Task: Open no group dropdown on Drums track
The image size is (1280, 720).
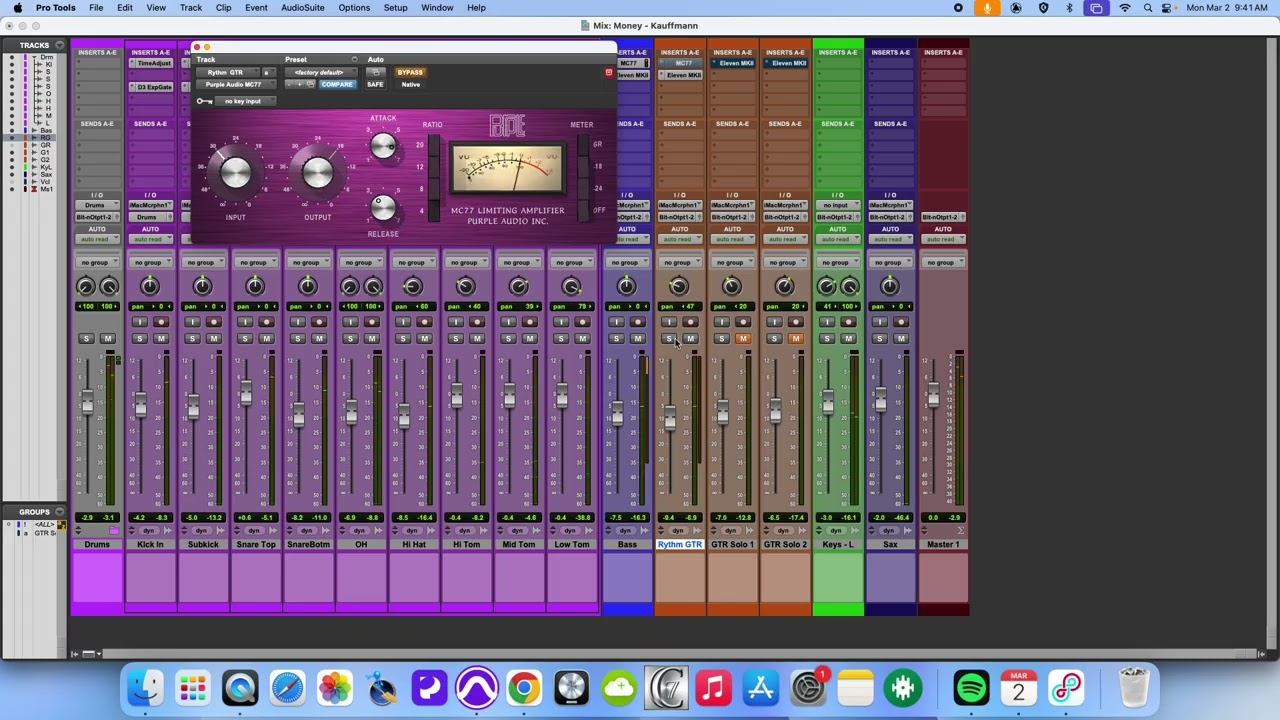Action: tap(97, 262)
